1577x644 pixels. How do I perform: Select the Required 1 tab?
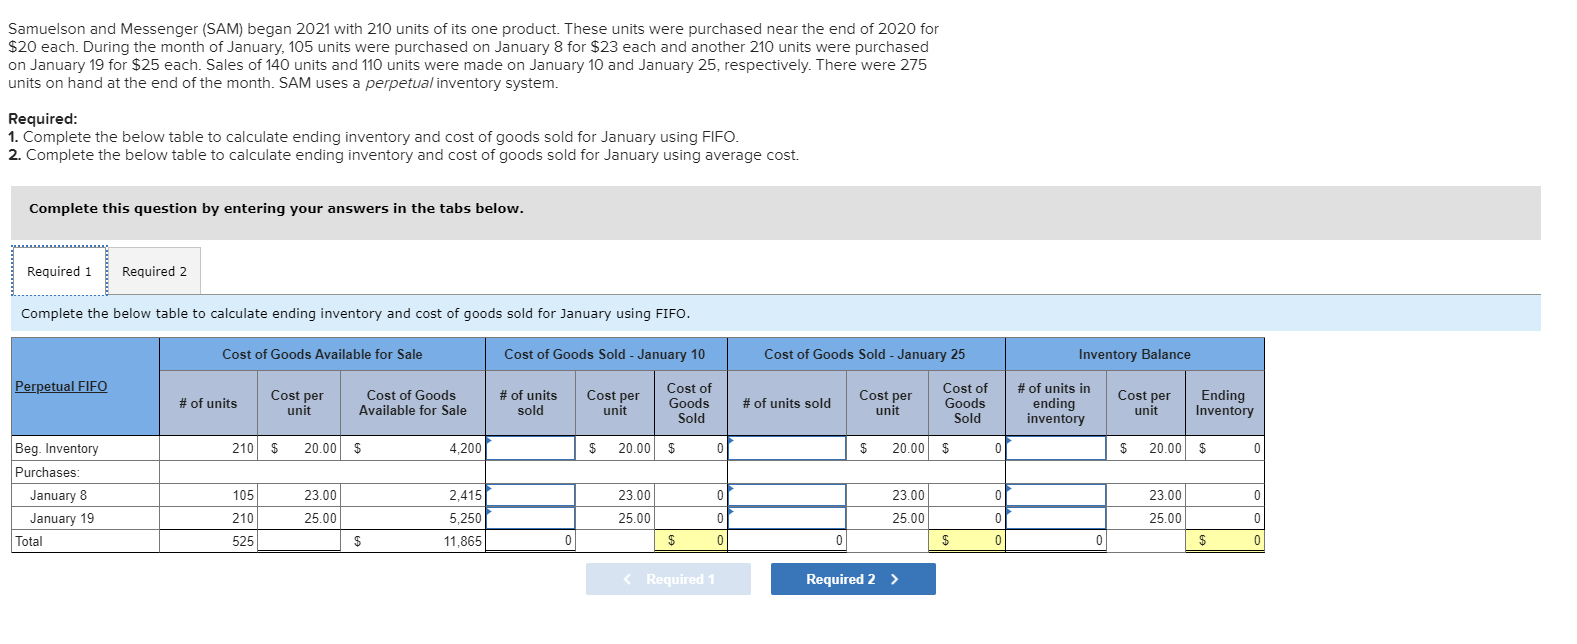(x=58, y=270)
